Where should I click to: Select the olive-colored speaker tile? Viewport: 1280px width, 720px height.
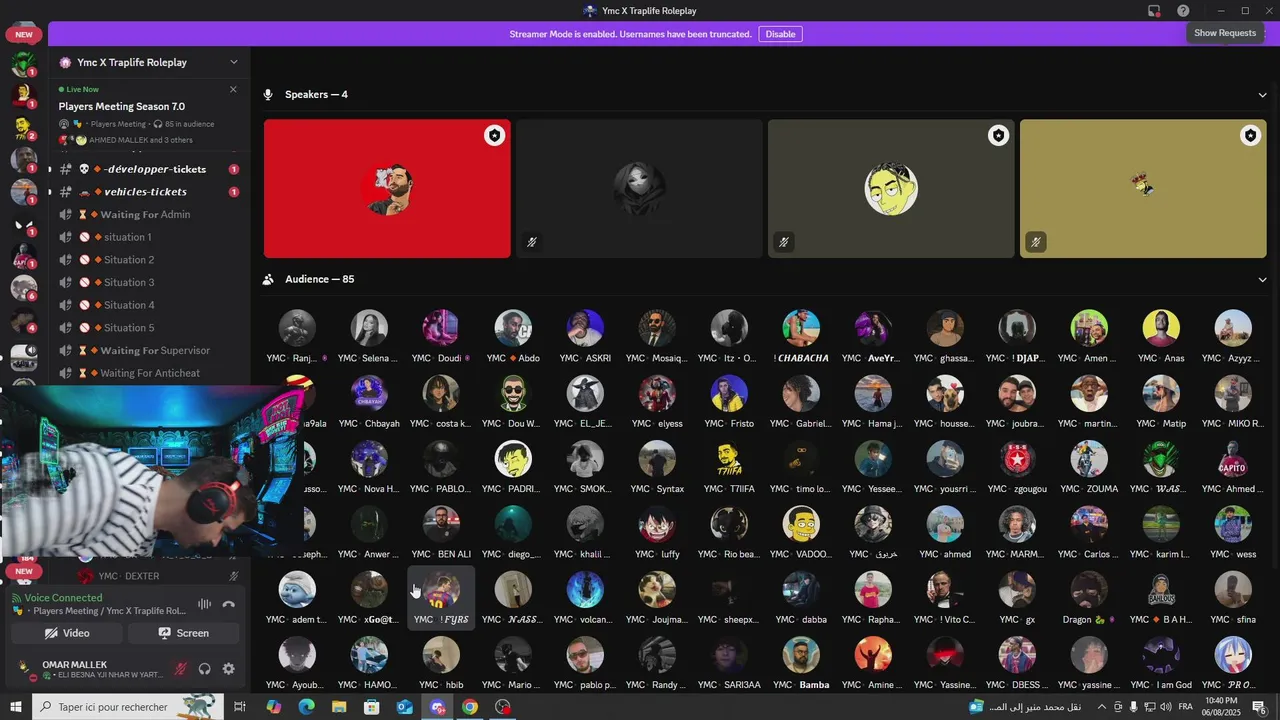tap(1143, 189)
